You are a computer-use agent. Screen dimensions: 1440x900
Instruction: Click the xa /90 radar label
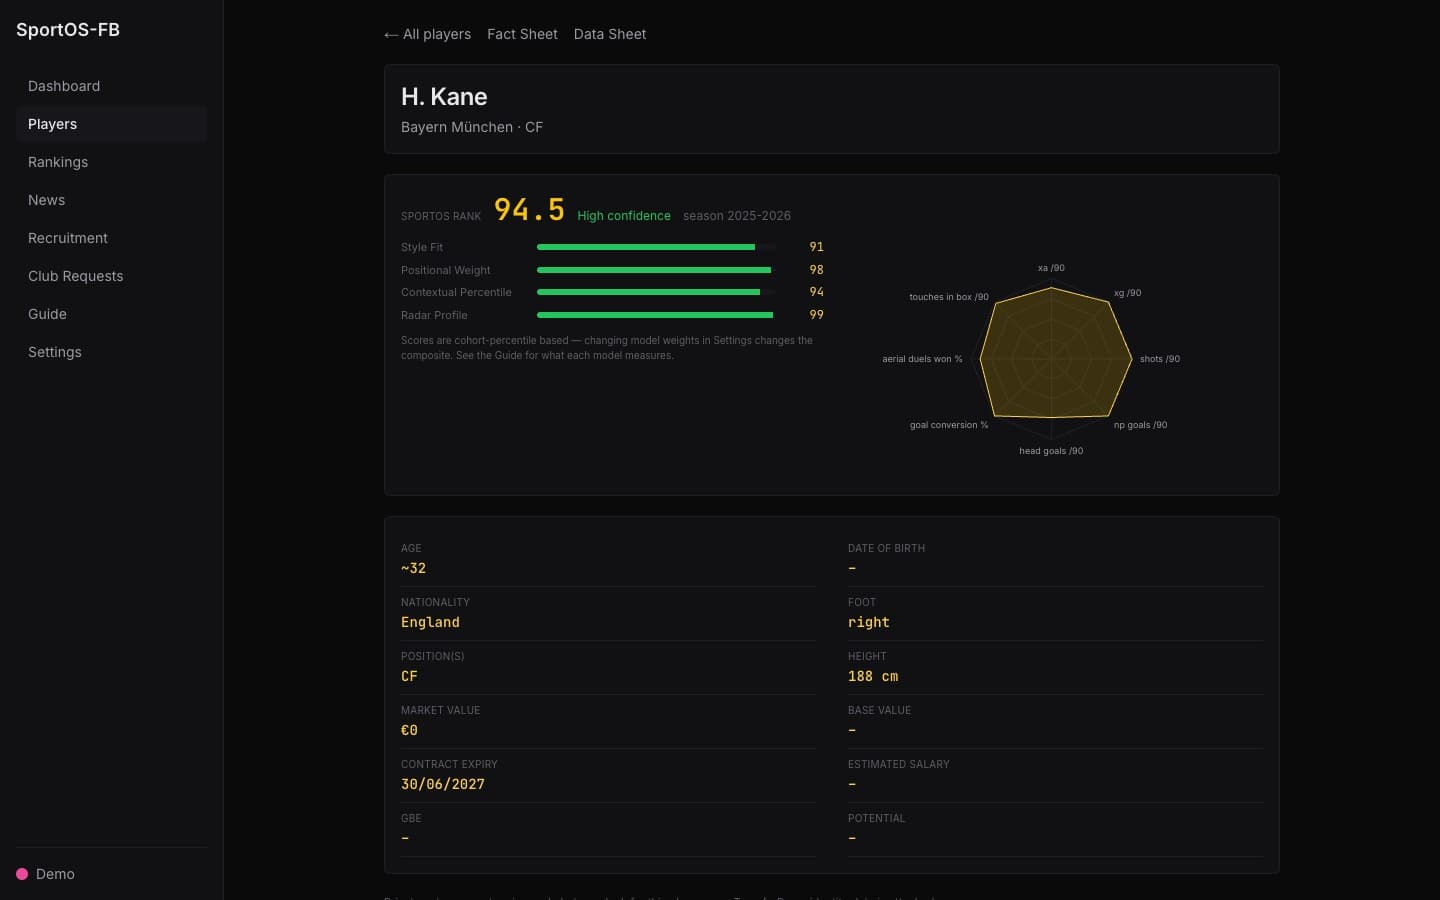point(1051,268)
